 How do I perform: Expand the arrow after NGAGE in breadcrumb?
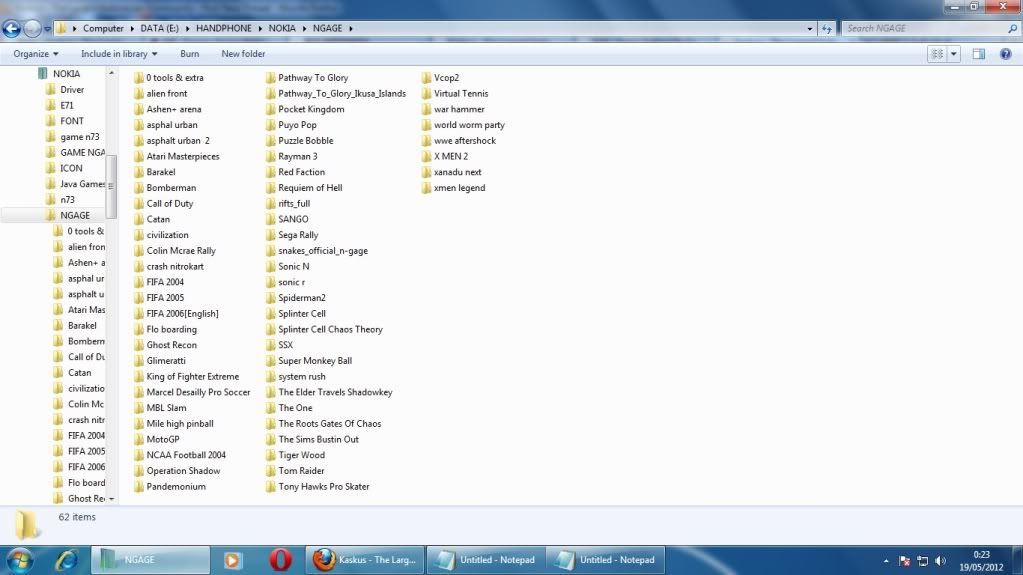pyautogui.click(x=351, y=29)
